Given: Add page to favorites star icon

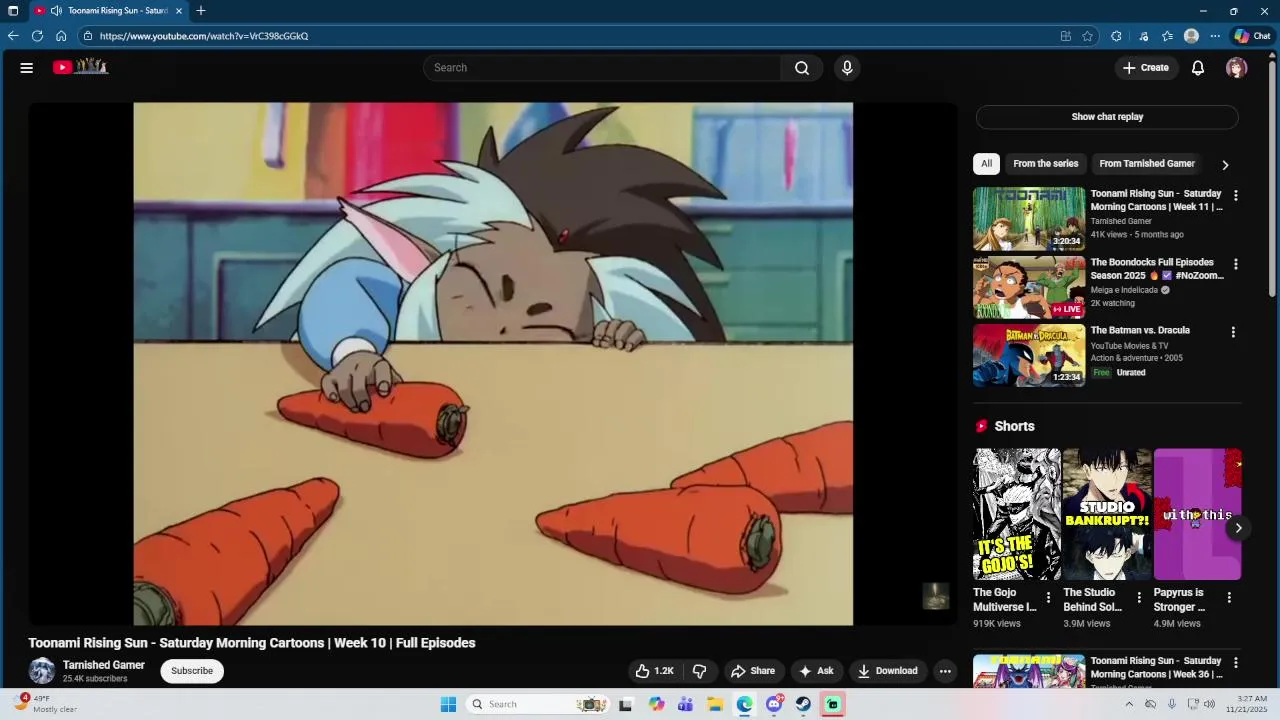Looking at the screenshot, I should tap(1087, 36).
